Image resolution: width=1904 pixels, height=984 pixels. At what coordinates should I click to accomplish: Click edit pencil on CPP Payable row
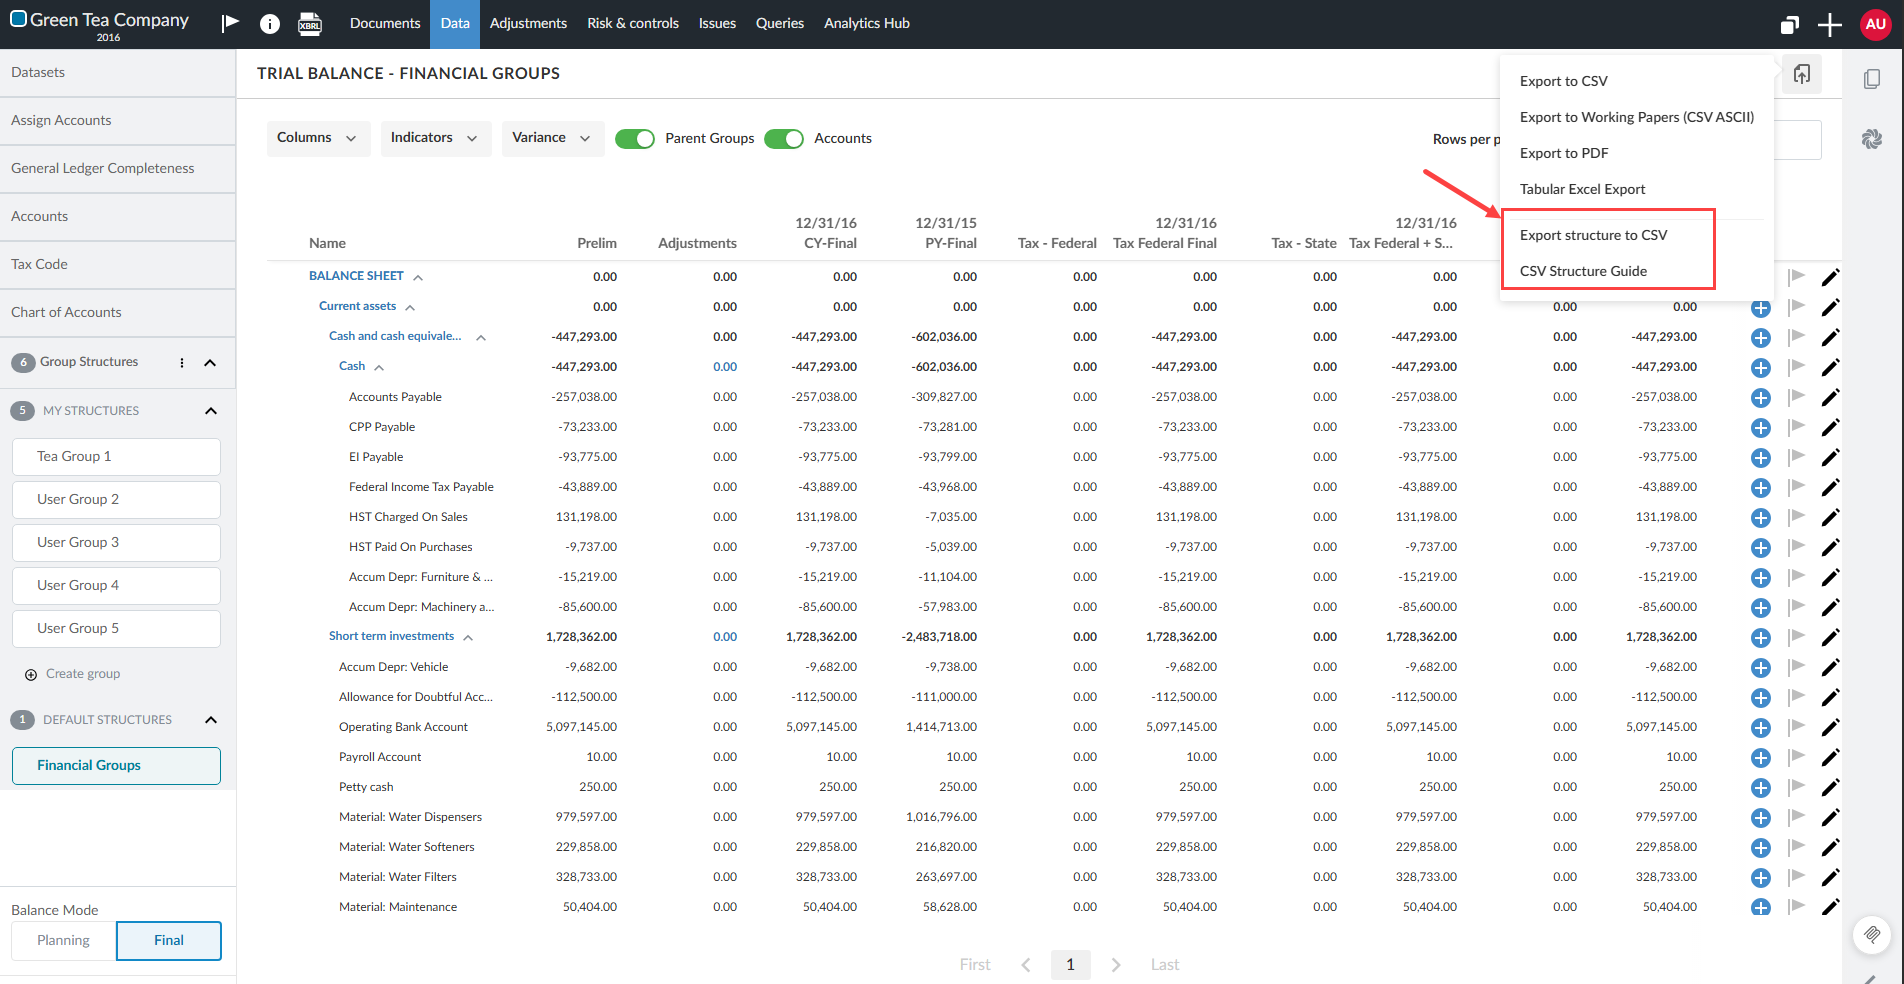click(1830, 427)
